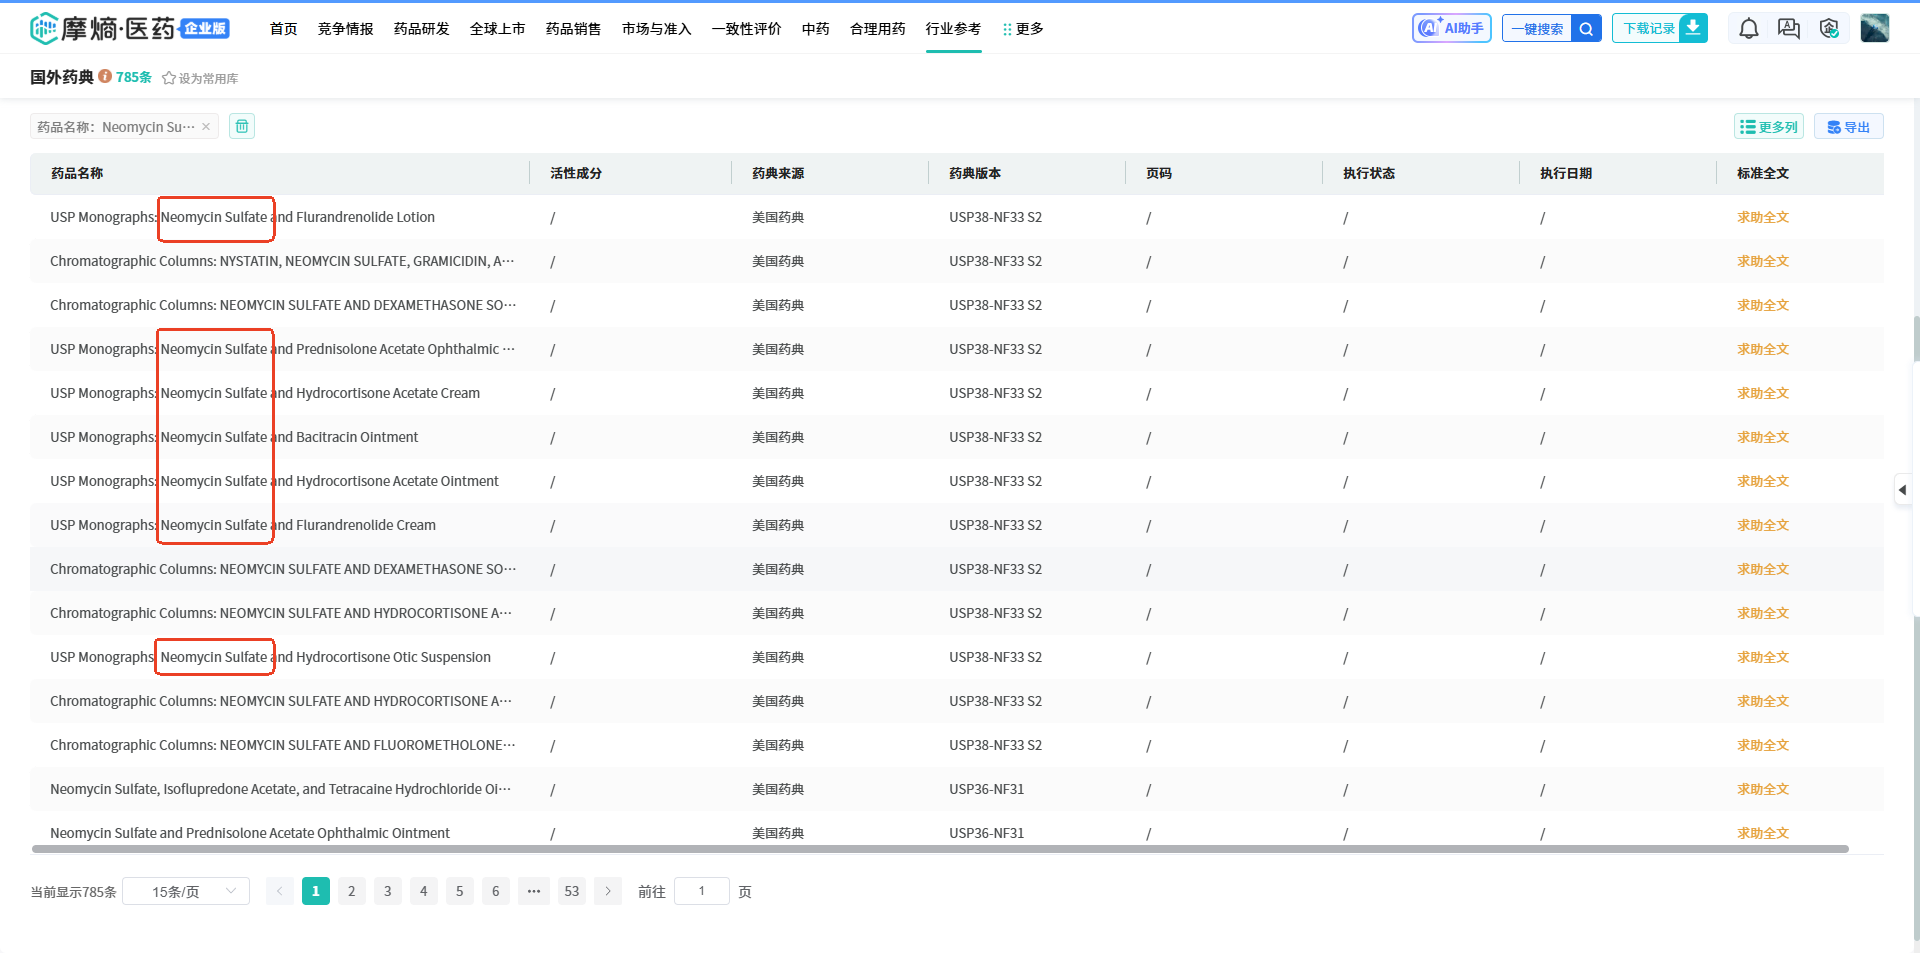Select the 行业参考 navigation tab

953,29
